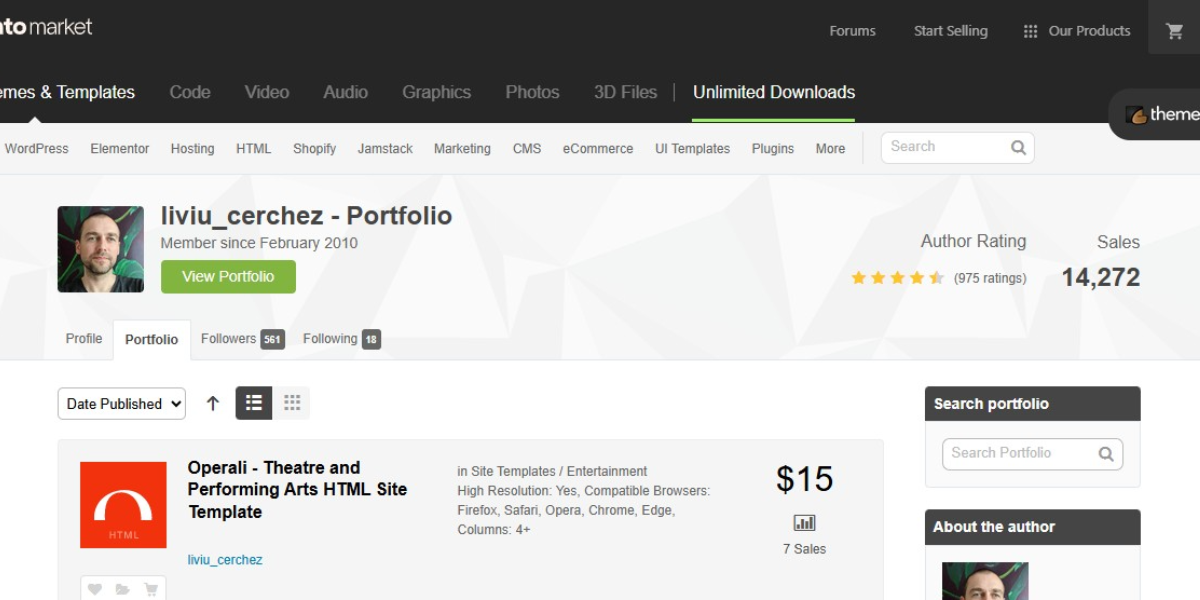Viewport: 1200px width, 600px height.
Task: Click the 7 Sales text
Action: [805, 549]
